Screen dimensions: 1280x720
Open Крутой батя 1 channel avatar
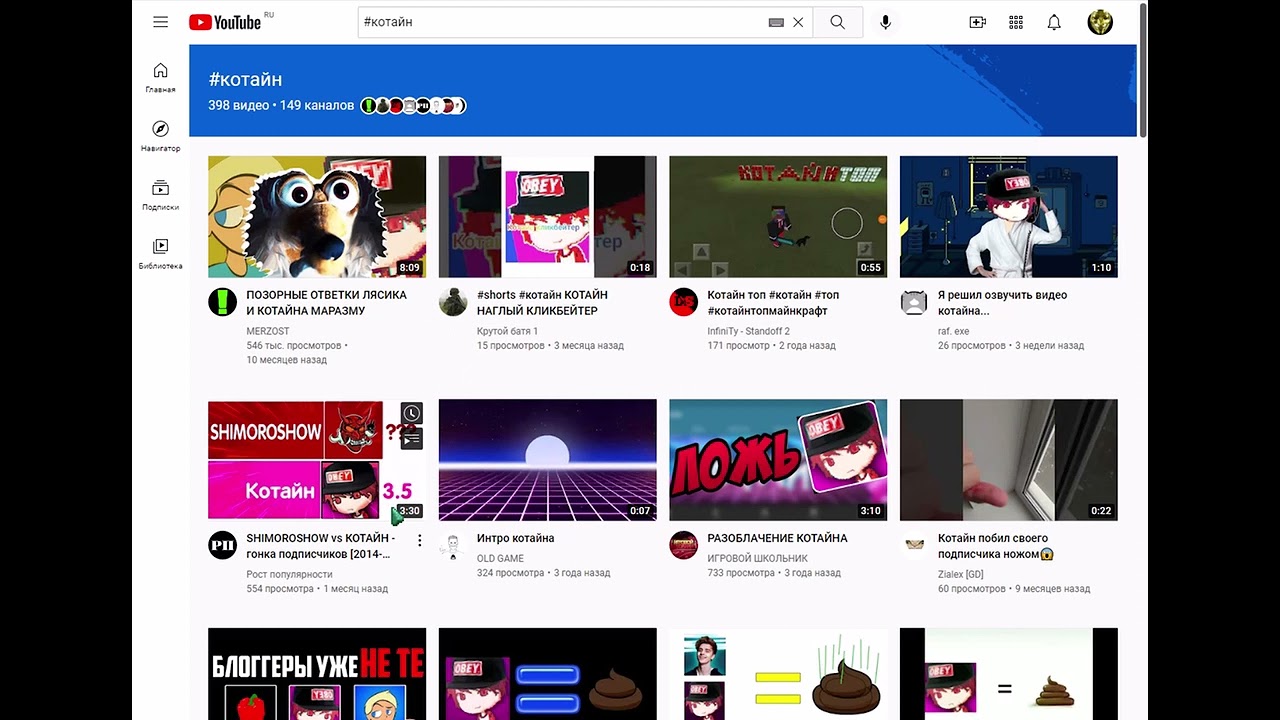(453, 302)
